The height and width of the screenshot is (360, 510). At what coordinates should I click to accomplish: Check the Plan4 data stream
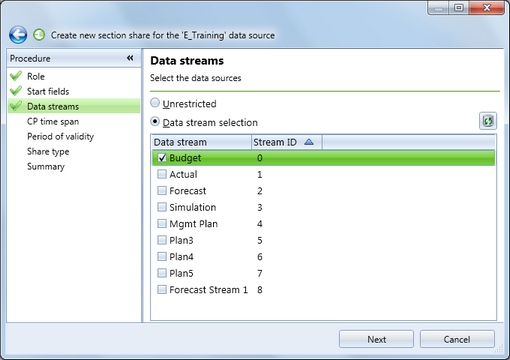click(162, 256)
